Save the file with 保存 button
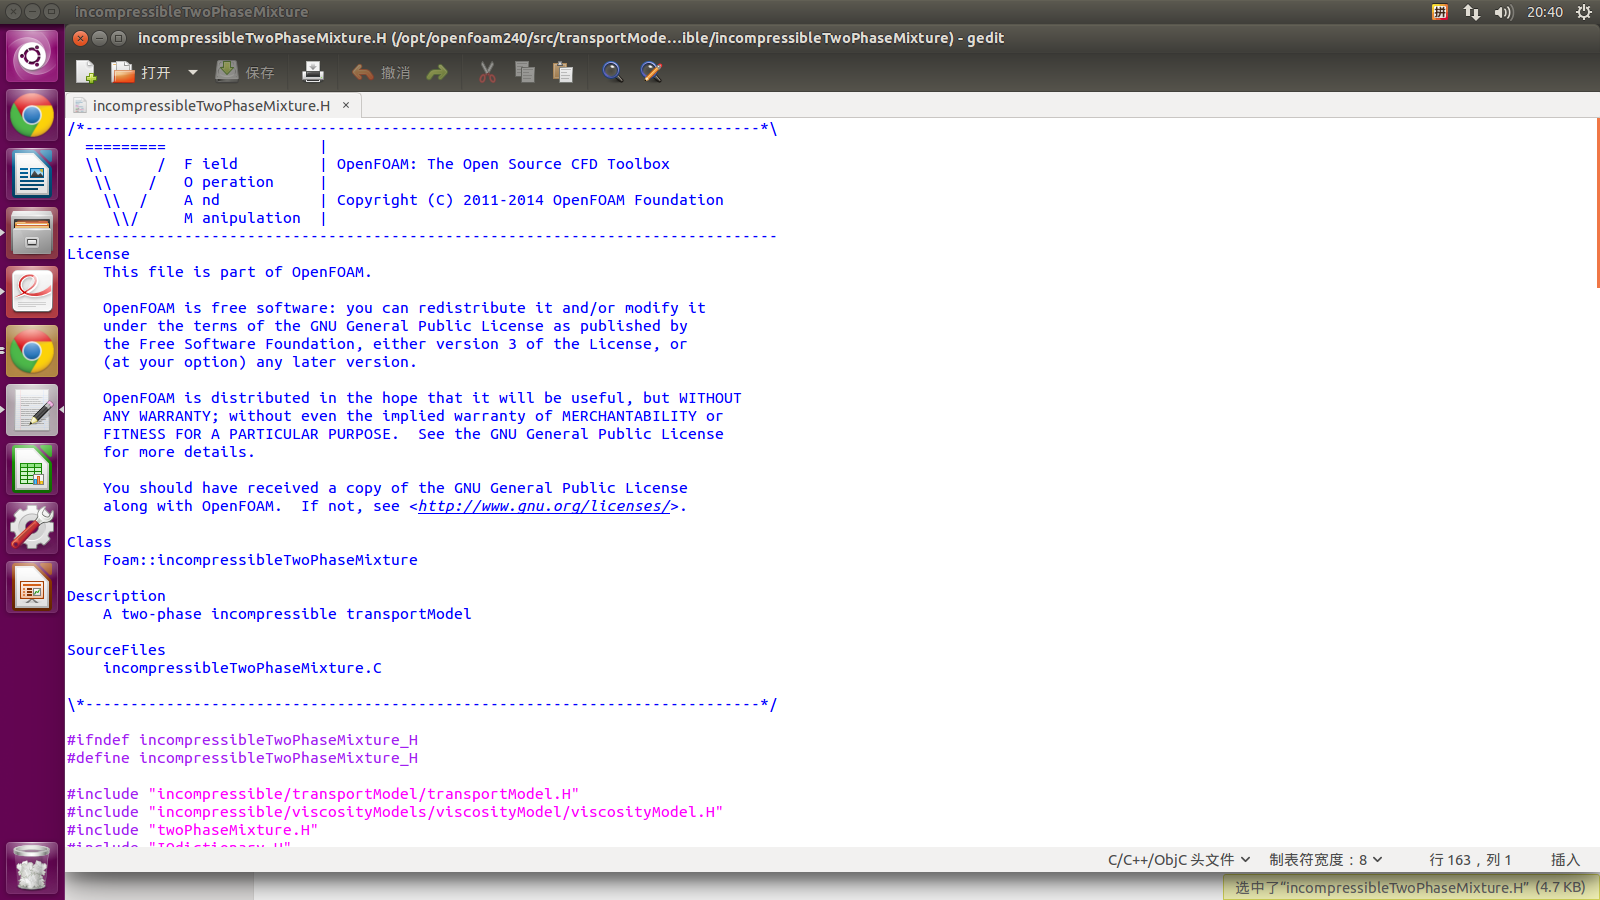Viewport: 1600px width, 900px height. tap(246, 72)
